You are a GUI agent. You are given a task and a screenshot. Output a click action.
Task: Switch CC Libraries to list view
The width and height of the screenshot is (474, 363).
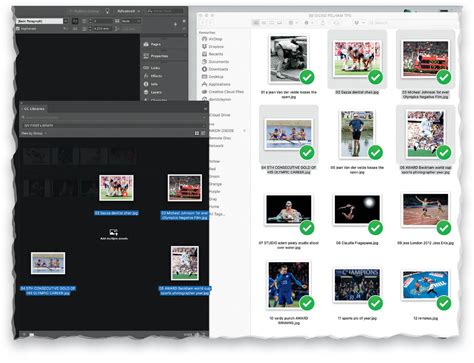(x=203, y=133)
